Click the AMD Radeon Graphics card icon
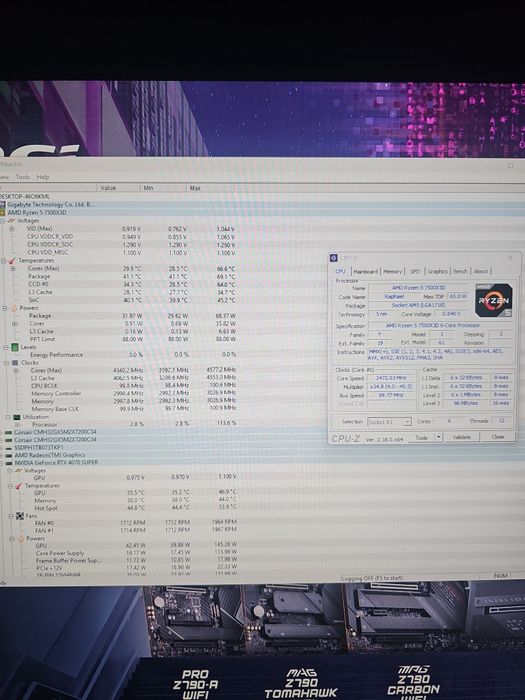Screen dimensions: 525x700 [x=8, y=455]
